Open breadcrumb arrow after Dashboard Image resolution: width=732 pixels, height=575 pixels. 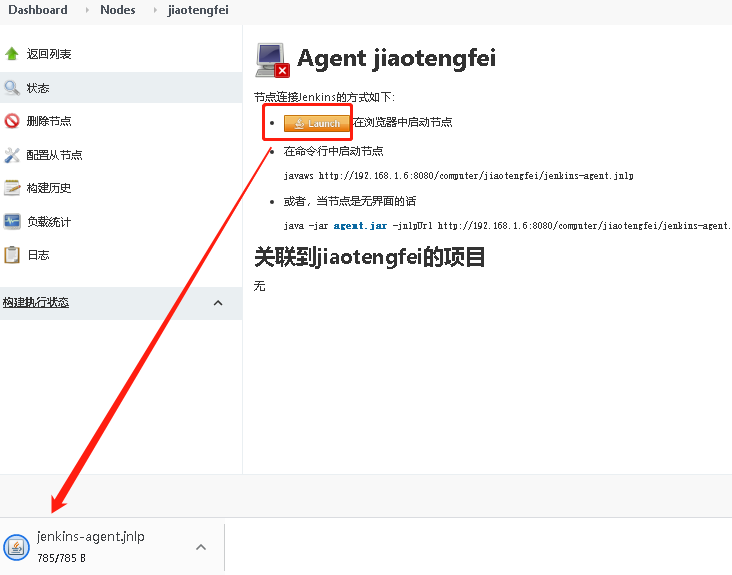click(x=87, y=10)
